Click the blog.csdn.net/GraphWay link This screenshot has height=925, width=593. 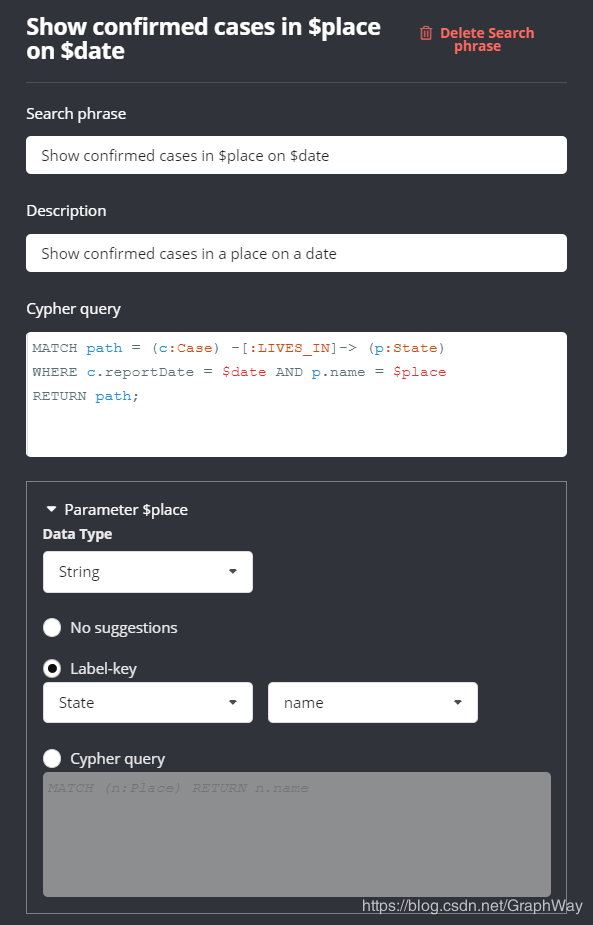pyautogui.click(x=472, y=906)
